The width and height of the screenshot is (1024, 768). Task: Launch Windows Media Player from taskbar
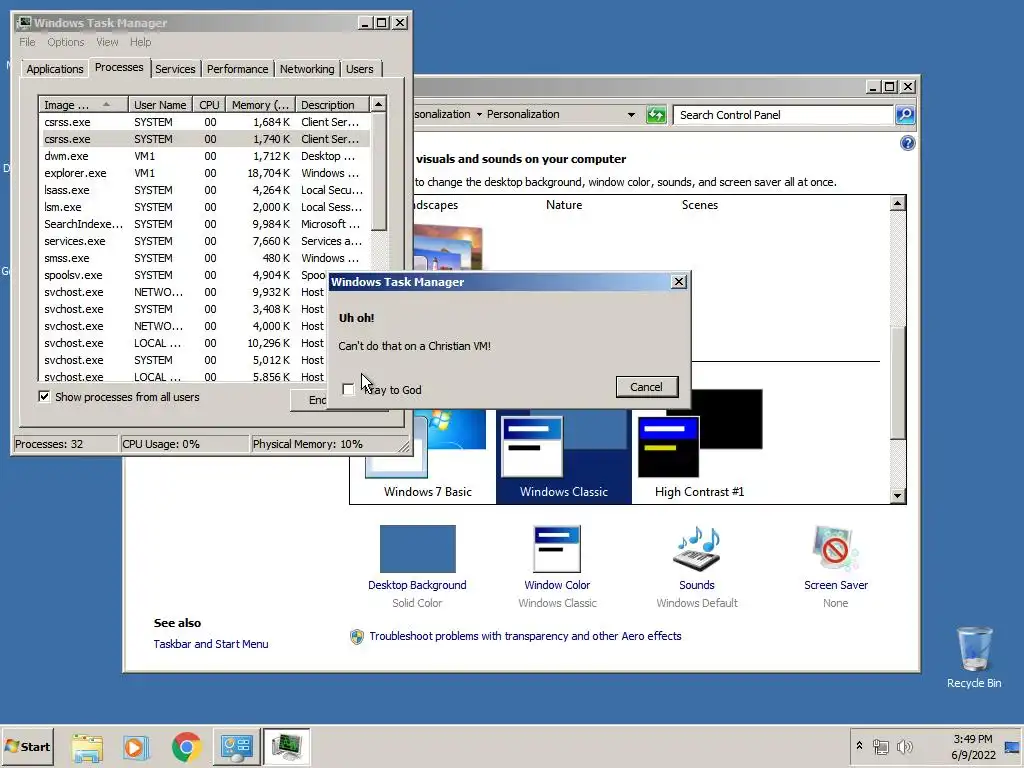pyautogui.click(x=136, y=747)
